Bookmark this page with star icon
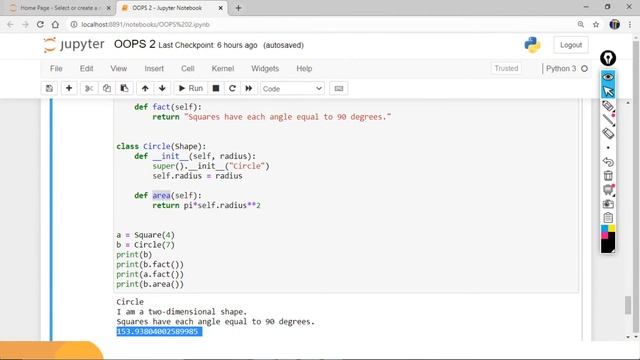The height and width of the screenshot is (360, 640). coord(596,24)
